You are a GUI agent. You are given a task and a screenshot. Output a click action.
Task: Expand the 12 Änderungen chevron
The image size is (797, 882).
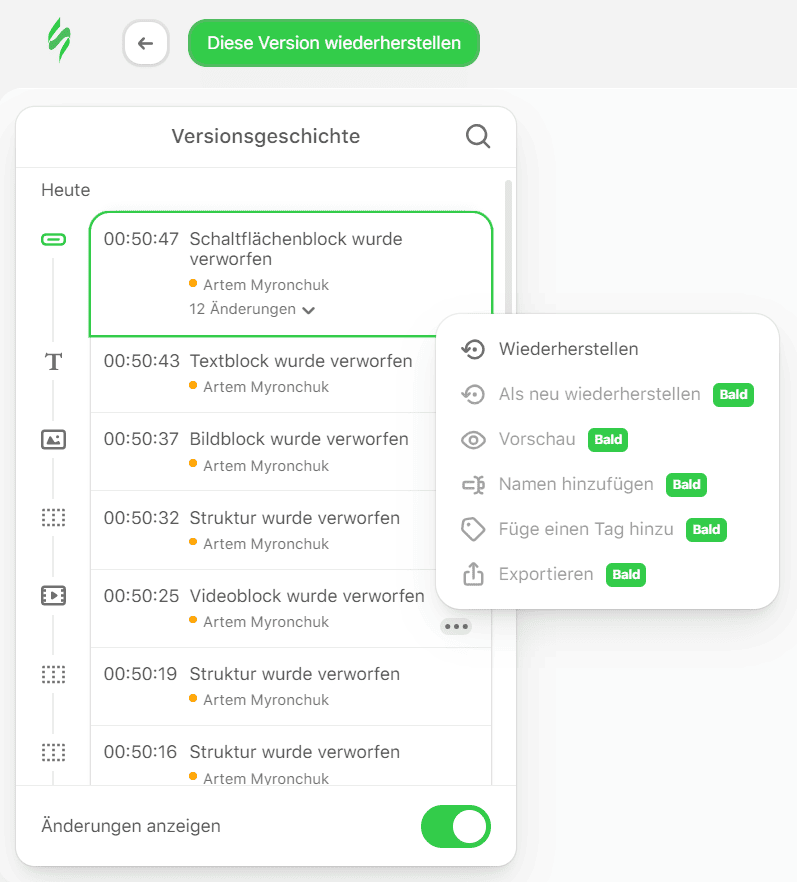309,310
